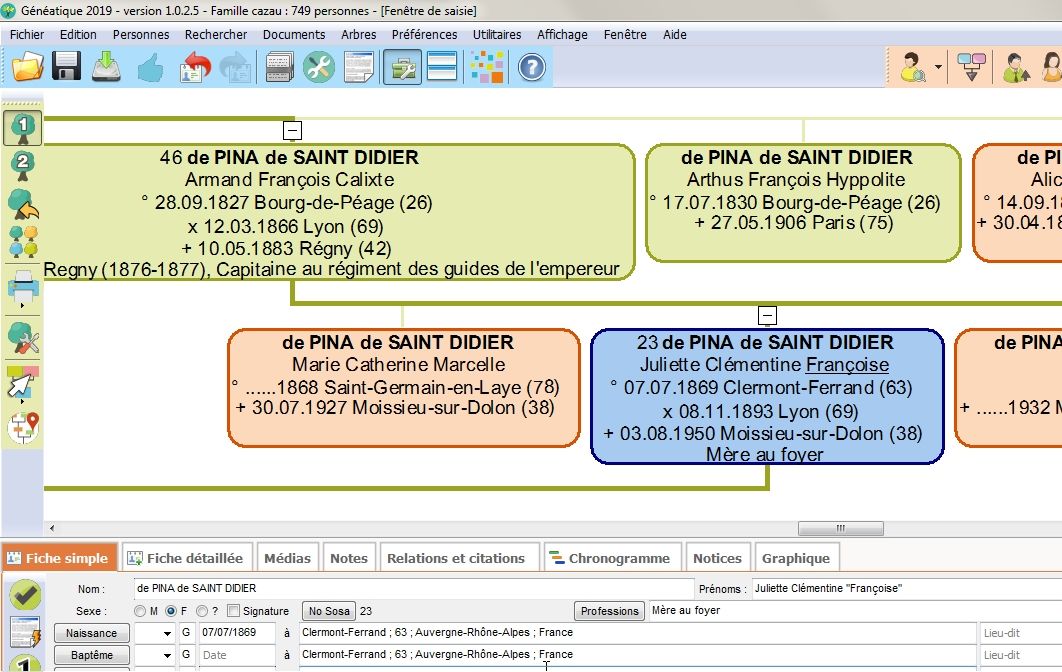Click the red undo arrow in toolbar
1062x672 pixels.
[x=195, y=68]
